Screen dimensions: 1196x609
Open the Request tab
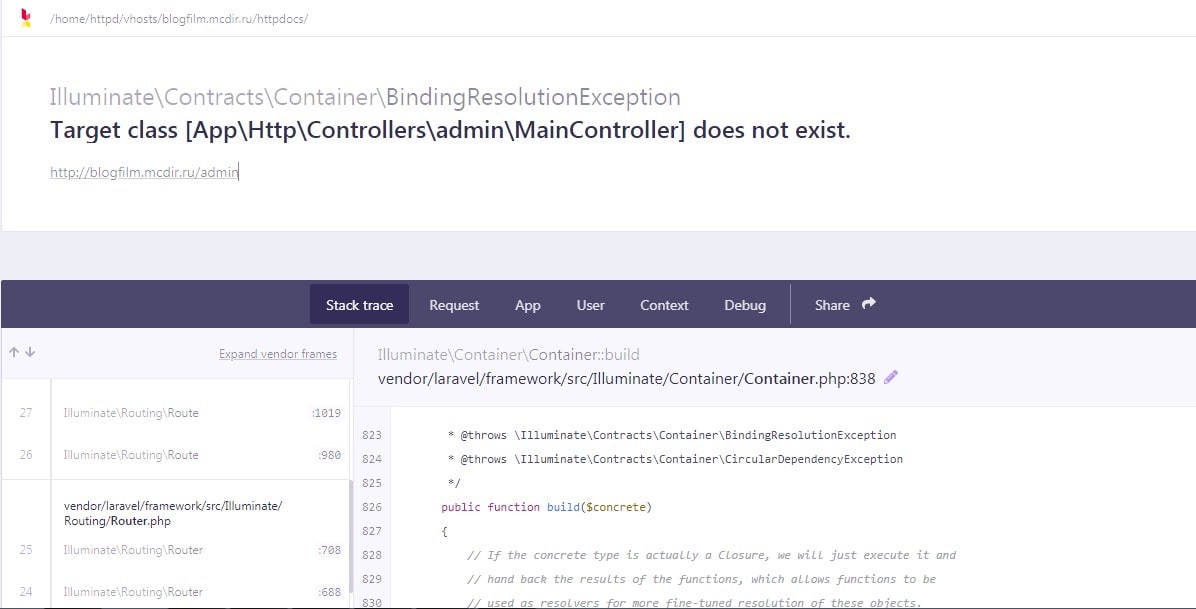tap(454, 304)
